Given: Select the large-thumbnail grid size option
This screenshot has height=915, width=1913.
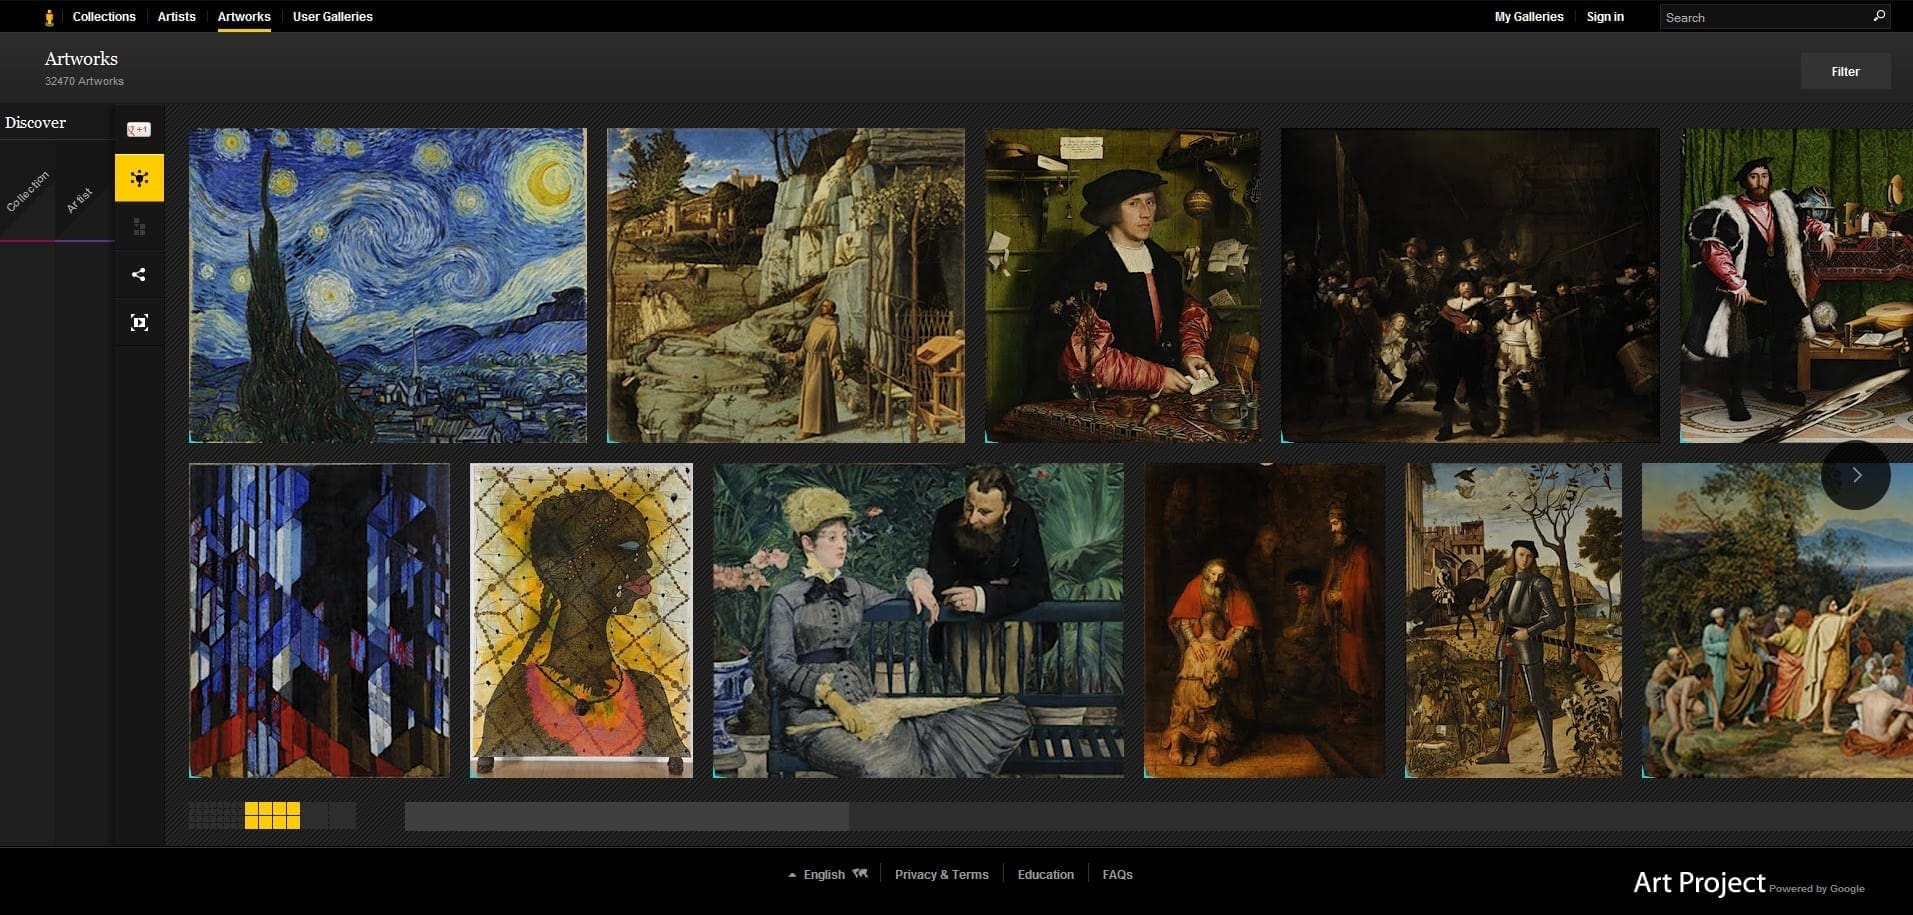Looking at the screenshot, I should click(x=329, y=815).
